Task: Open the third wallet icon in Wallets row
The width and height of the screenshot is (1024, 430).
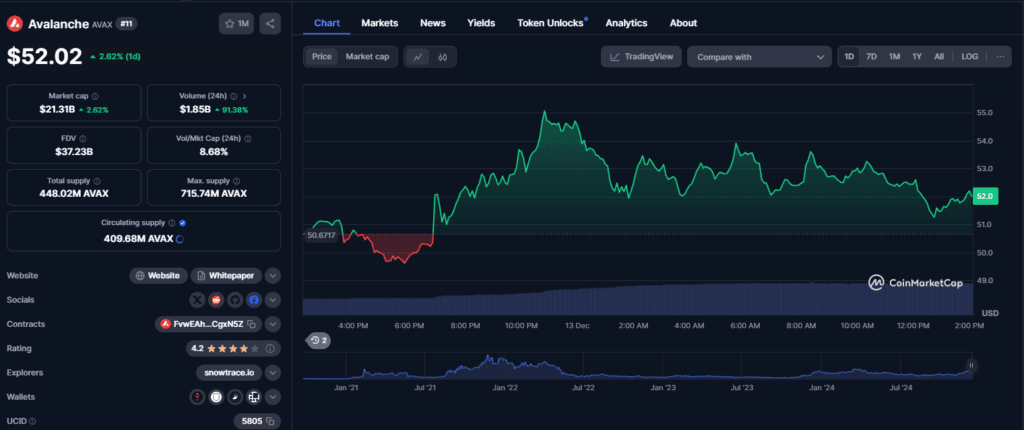Action: (x=235, y=397)
